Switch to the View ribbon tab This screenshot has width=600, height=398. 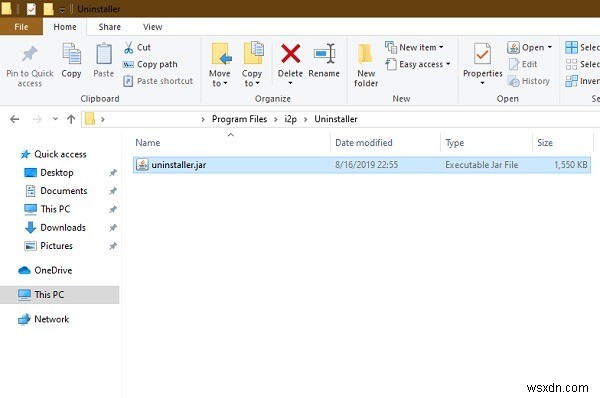tap(152, 27)
